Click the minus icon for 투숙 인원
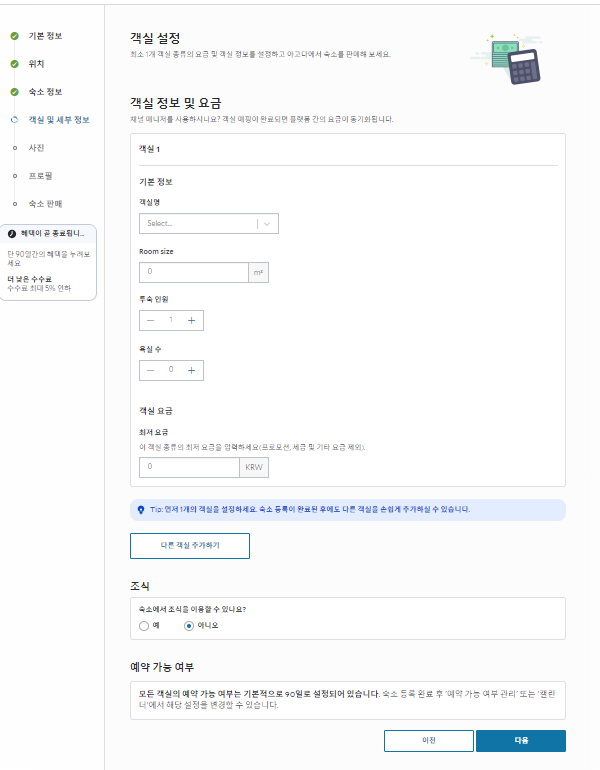Image resolution: width=600 pixels, height=770 pixels. 151,320
